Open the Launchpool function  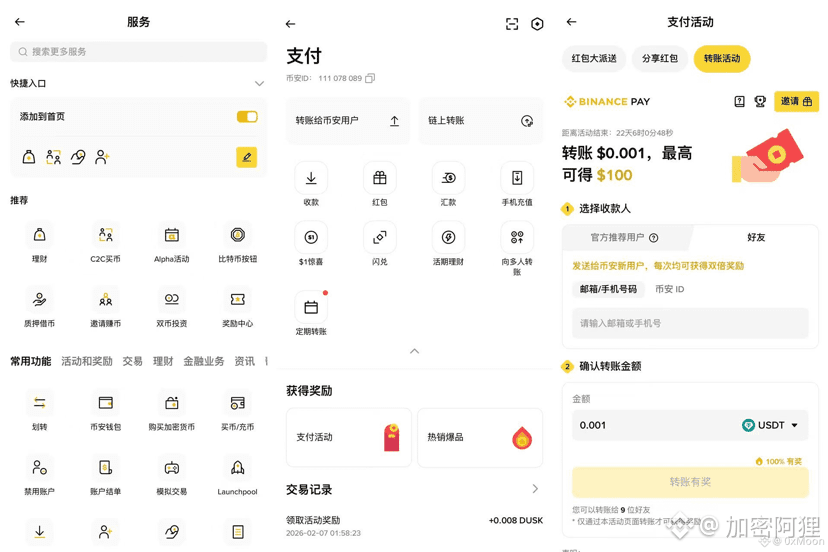[238, 475]
